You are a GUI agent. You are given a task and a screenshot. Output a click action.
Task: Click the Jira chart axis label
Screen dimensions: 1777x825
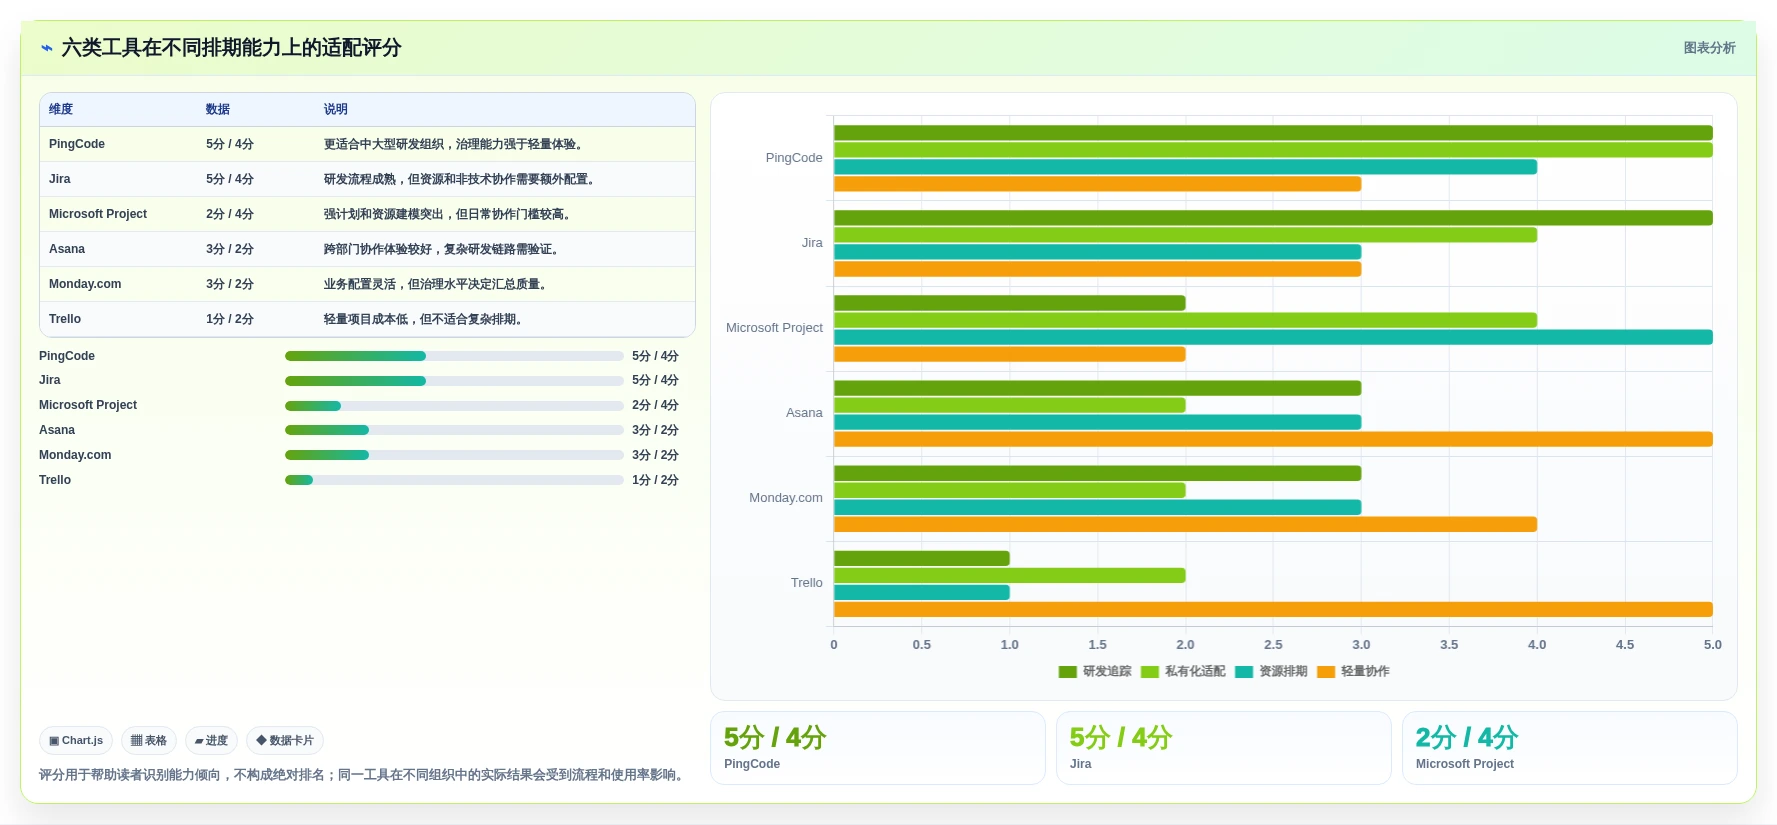(812, 243)
